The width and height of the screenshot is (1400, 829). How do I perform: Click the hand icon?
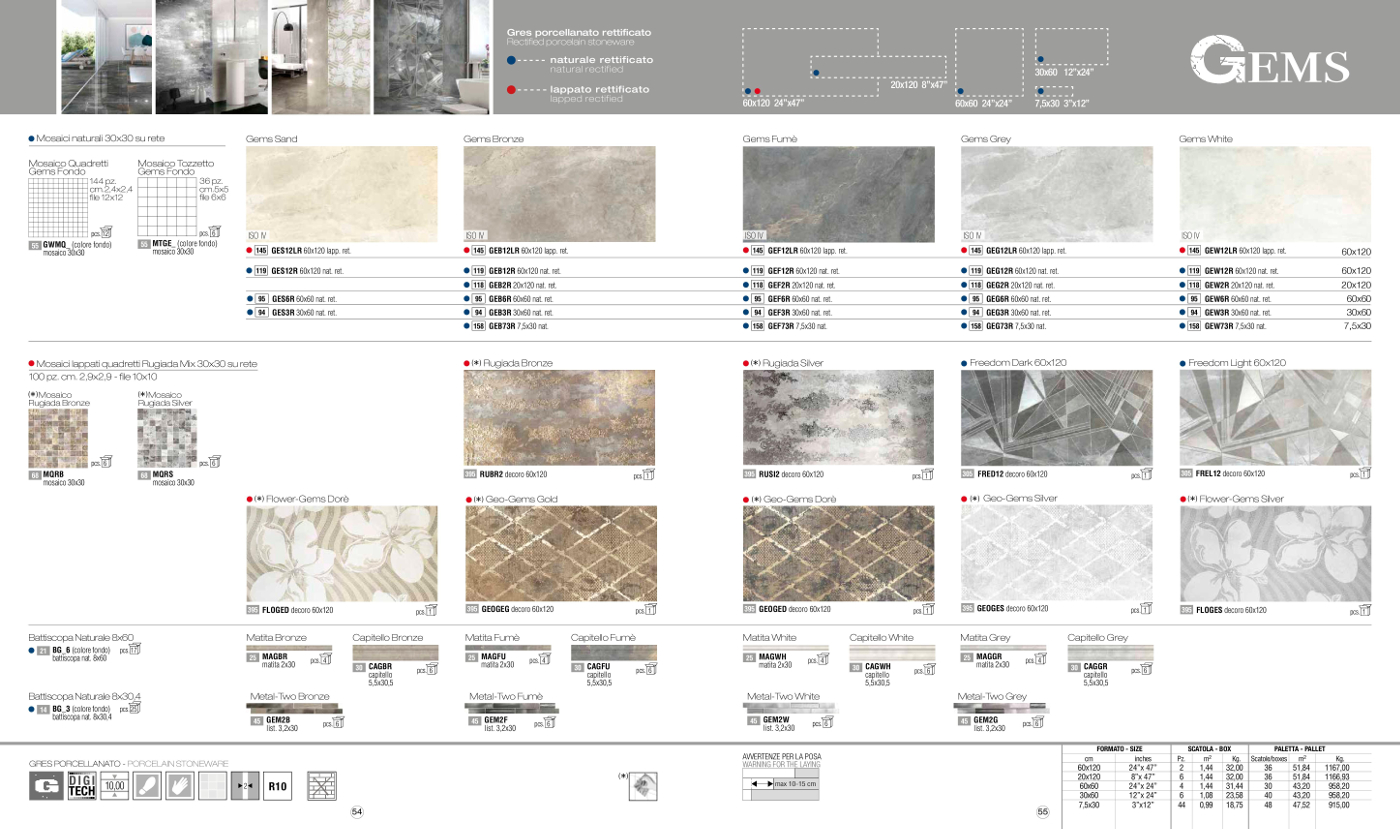(x=180, y=787)
